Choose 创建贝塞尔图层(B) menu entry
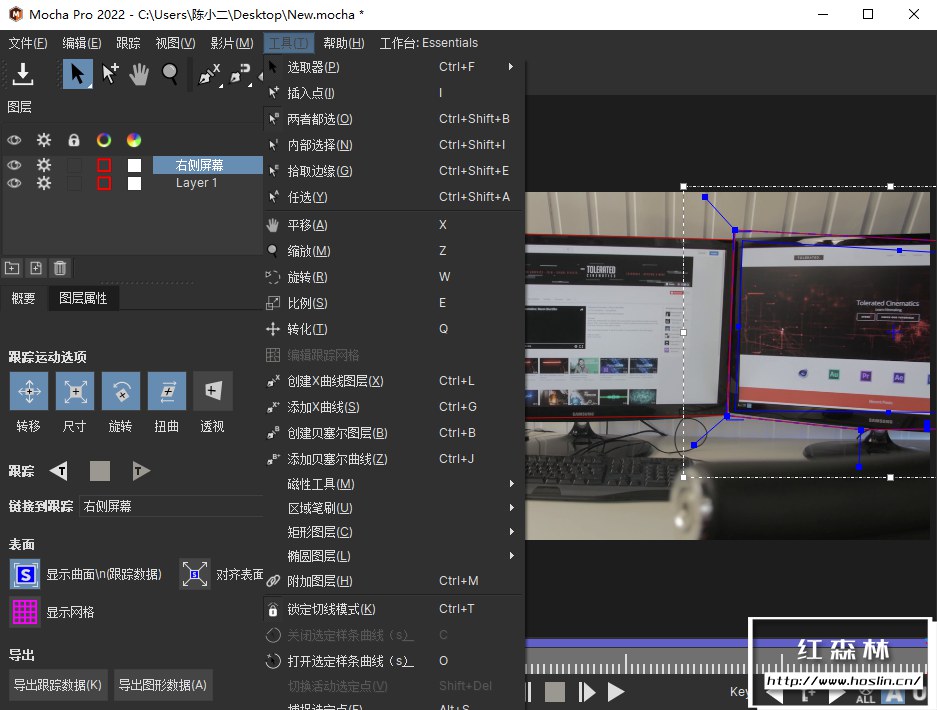The width and height of the screenshot is (937, 710). click(394, 433)
